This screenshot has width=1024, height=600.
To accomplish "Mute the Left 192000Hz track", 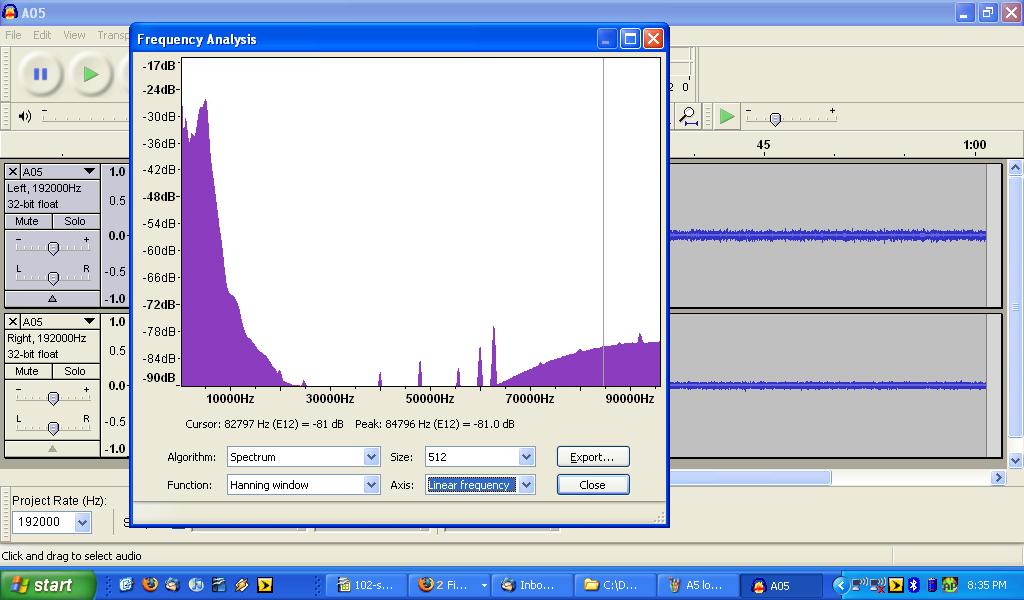I will click(x=28, y=221).
